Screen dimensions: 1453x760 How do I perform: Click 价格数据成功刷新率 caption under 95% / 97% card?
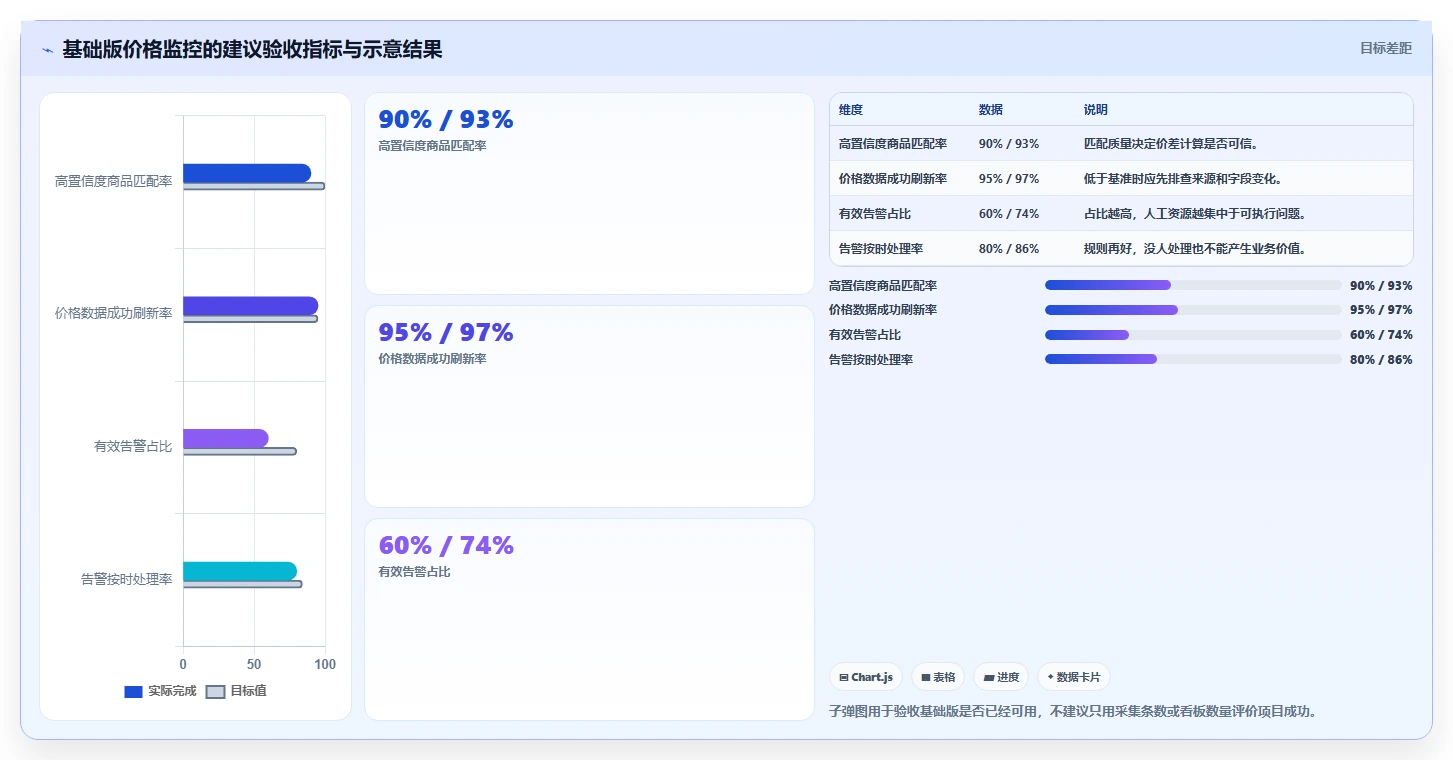[x=432, y=359]
